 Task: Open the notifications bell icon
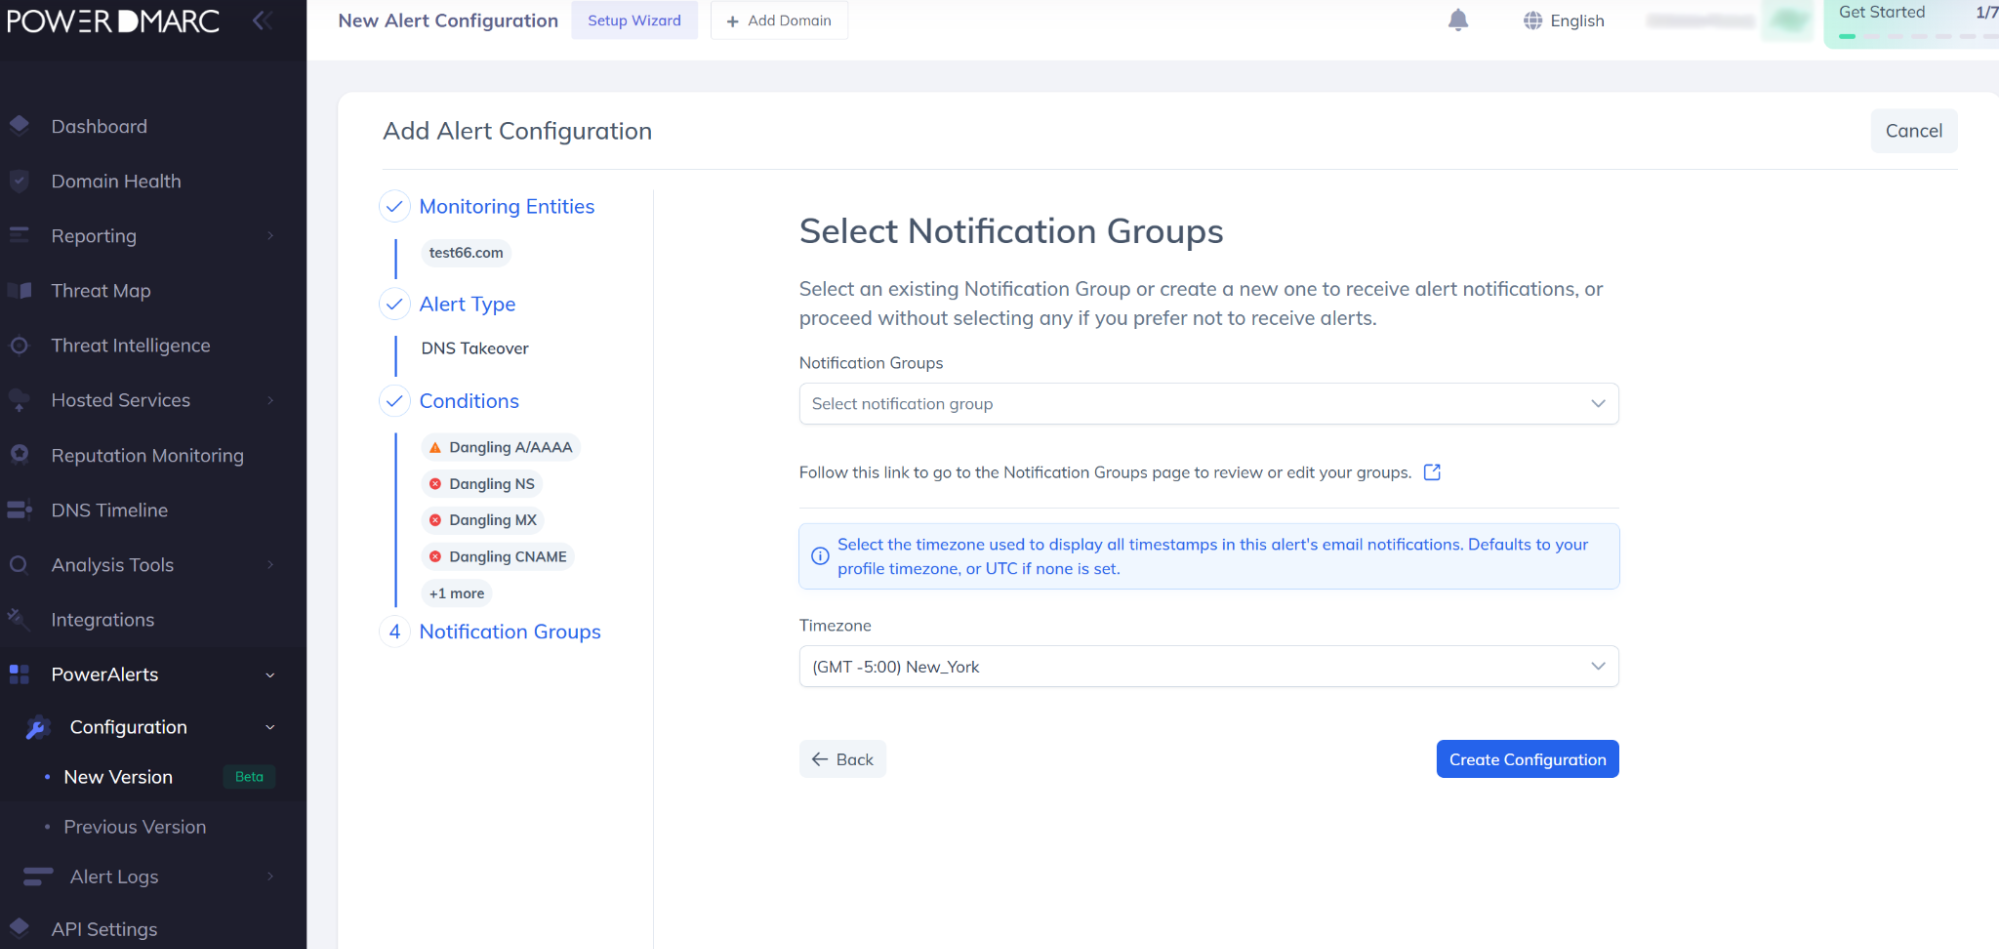point(1458,20)
